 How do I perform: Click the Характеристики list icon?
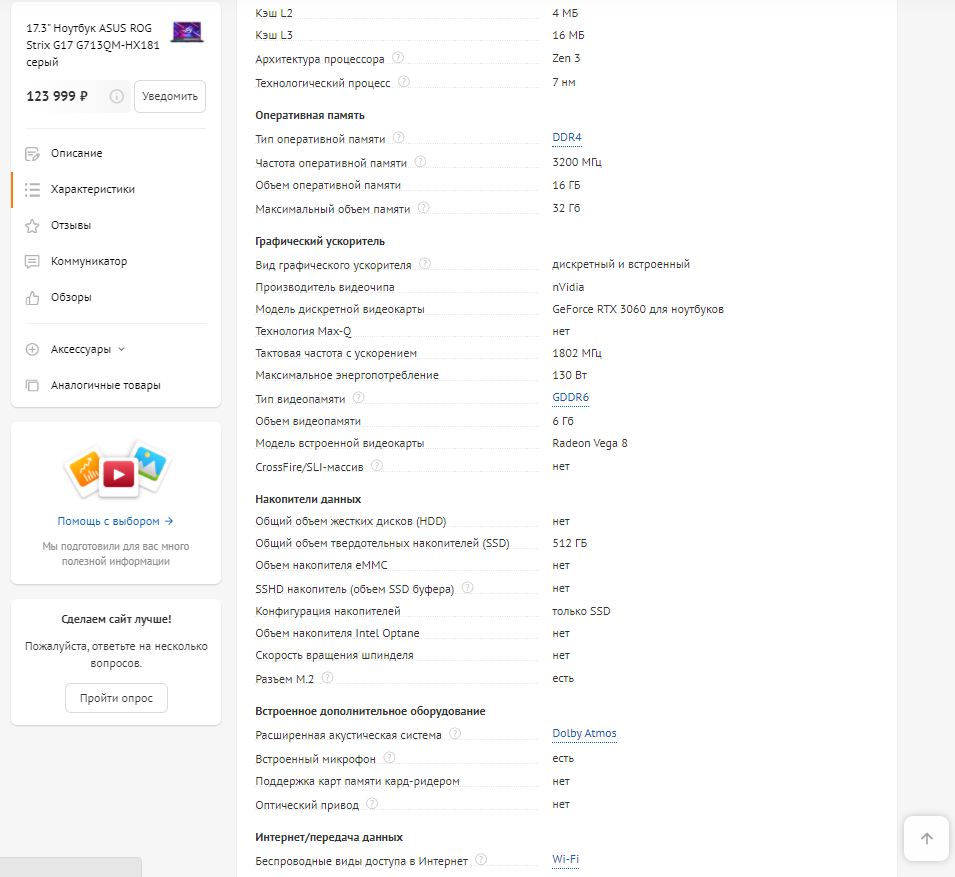coord(32,190)
